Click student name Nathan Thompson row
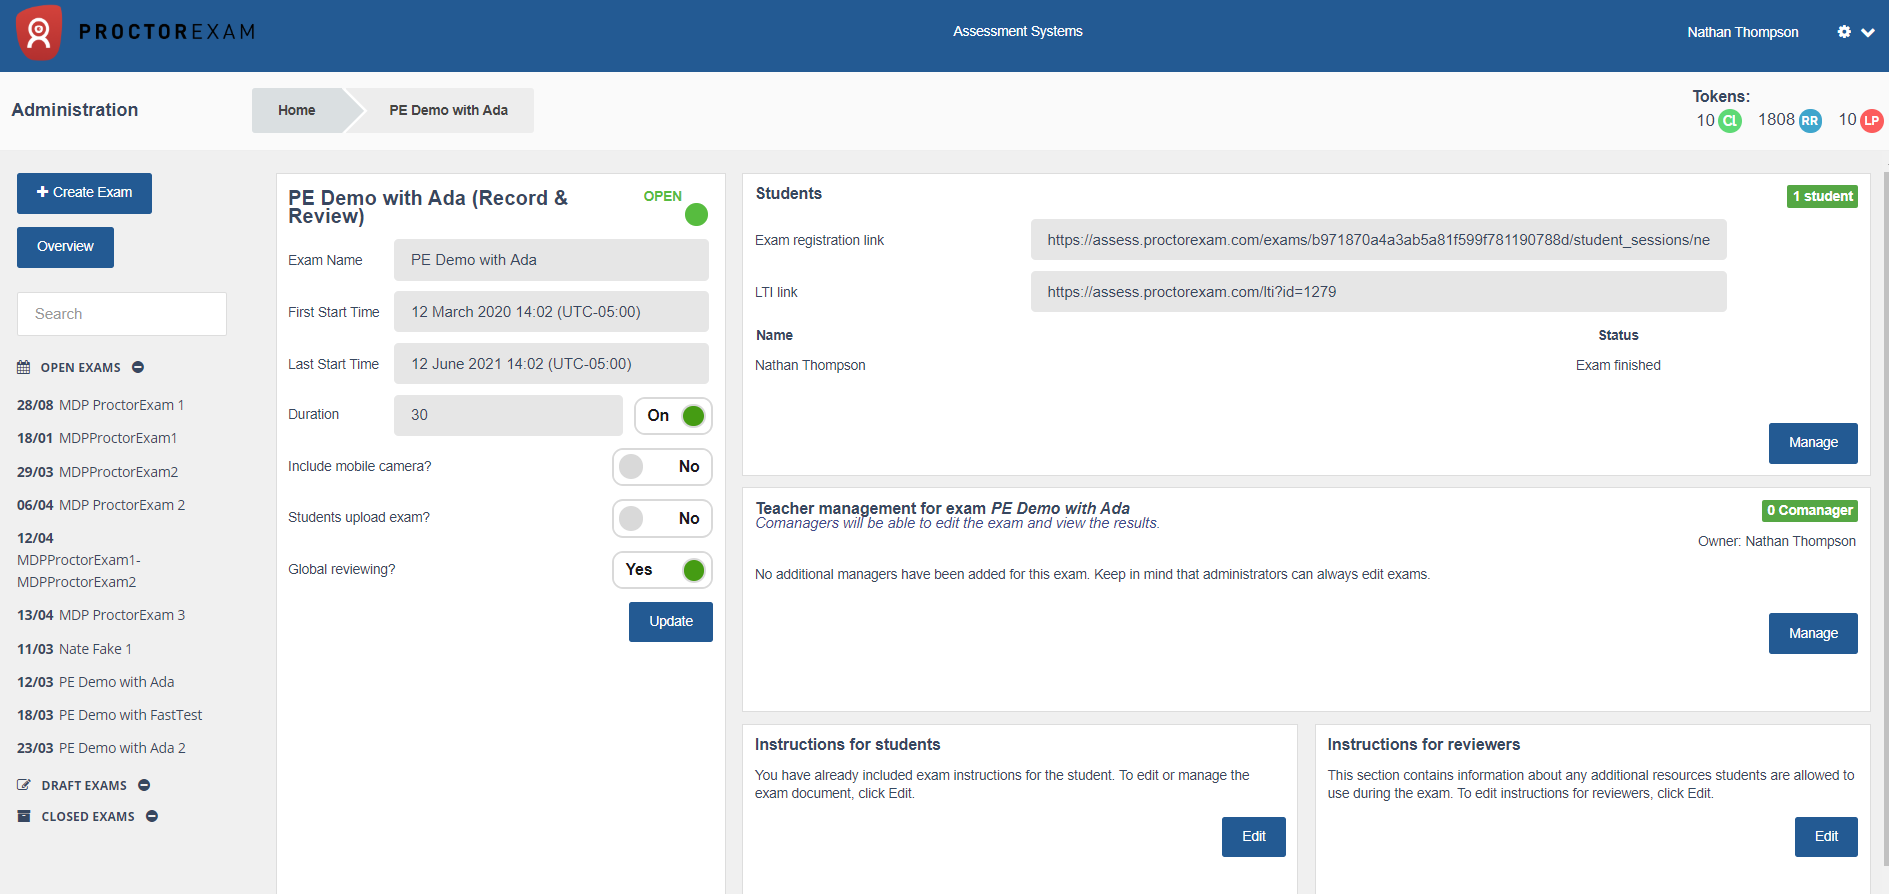Image resolution: width=1889 pixels, height=894 pixels. point(810,365)
